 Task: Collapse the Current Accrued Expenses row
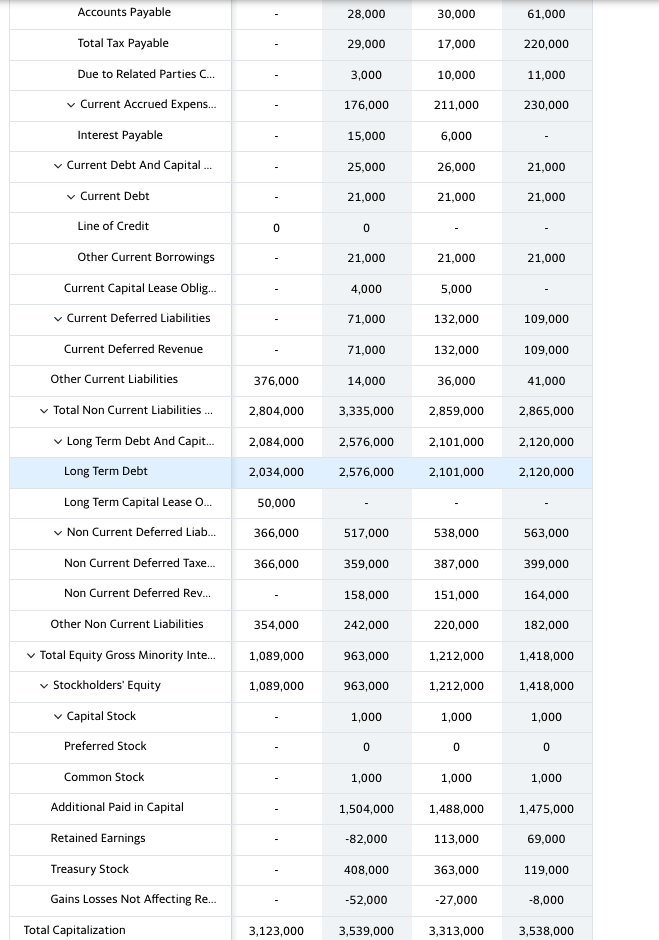69,105
